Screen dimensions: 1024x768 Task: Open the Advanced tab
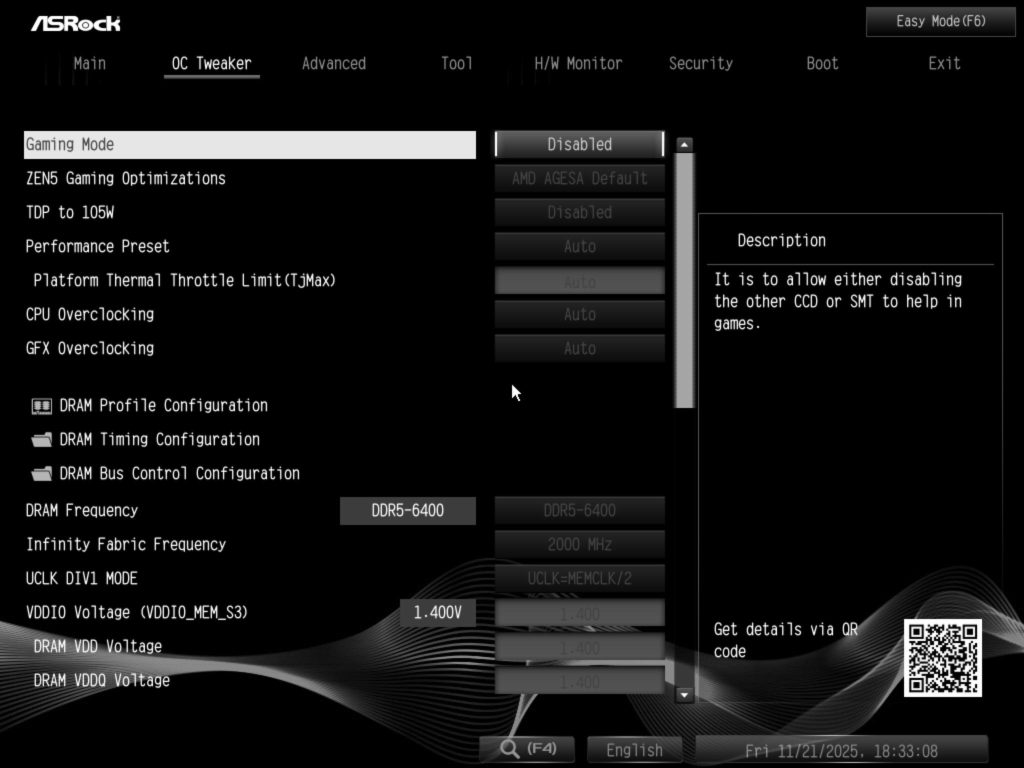[334, 63]
